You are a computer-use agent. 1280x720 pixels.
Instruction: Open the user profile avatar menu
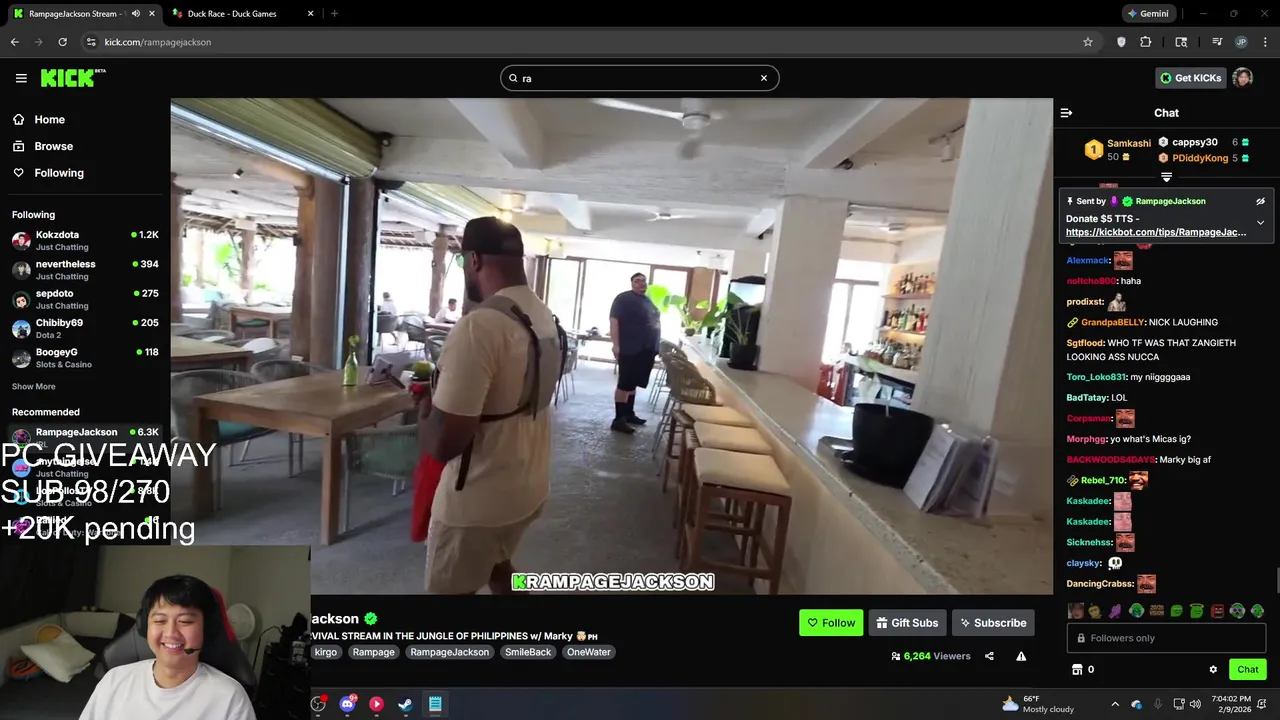[x=1243, y=78]
